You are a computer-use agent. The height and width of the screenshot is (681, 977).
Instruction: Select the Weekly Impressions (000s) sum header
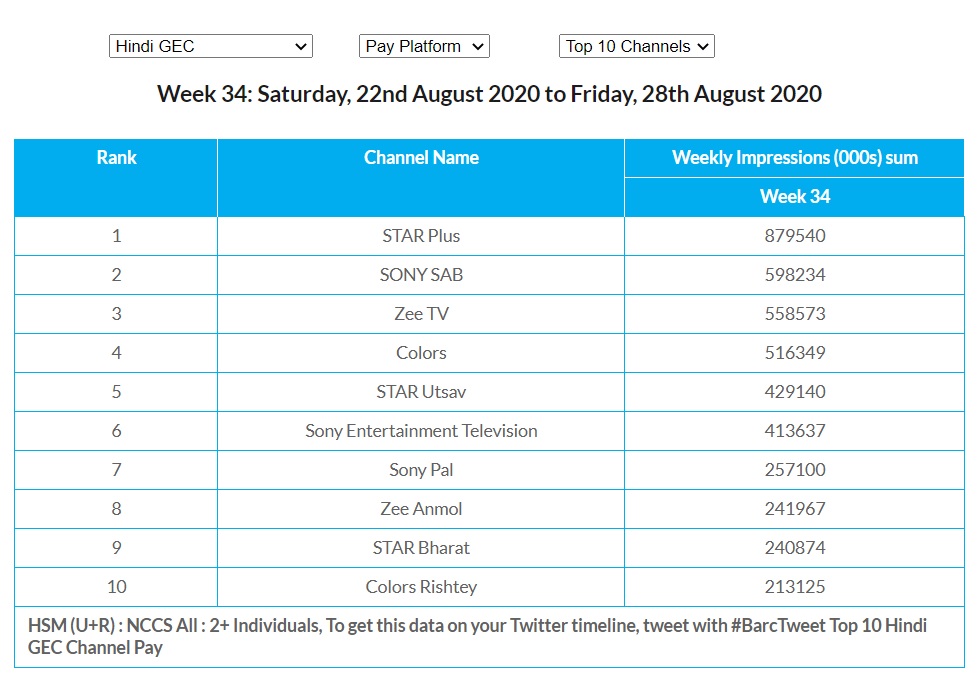pos(794,158)
